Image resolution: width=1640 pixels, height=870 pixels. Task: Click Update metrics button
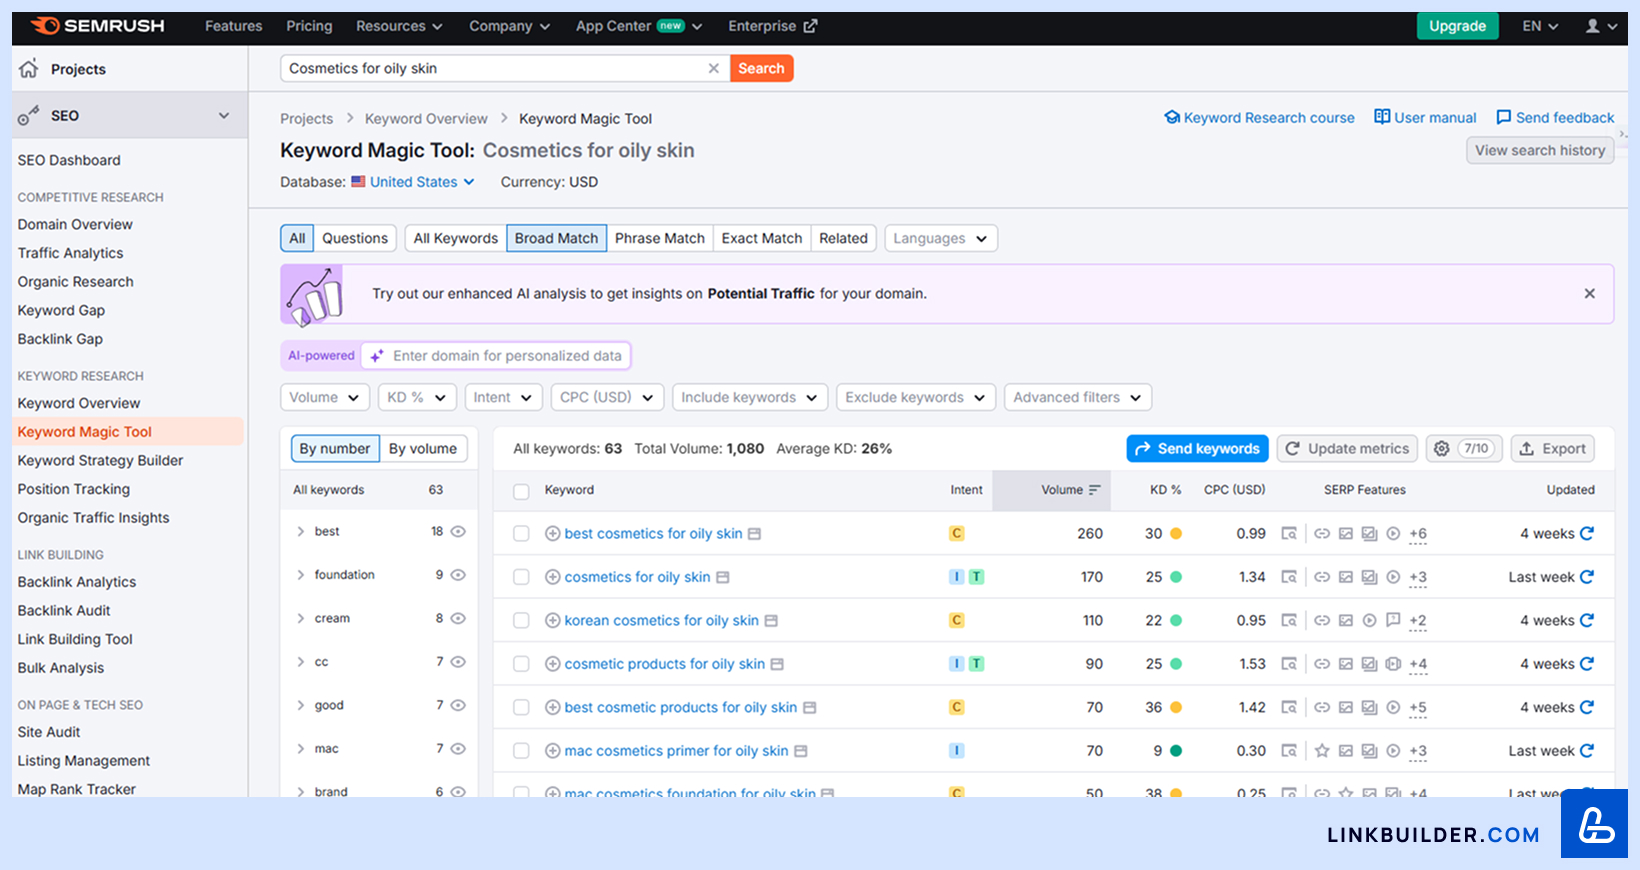tap(1347, 449)
